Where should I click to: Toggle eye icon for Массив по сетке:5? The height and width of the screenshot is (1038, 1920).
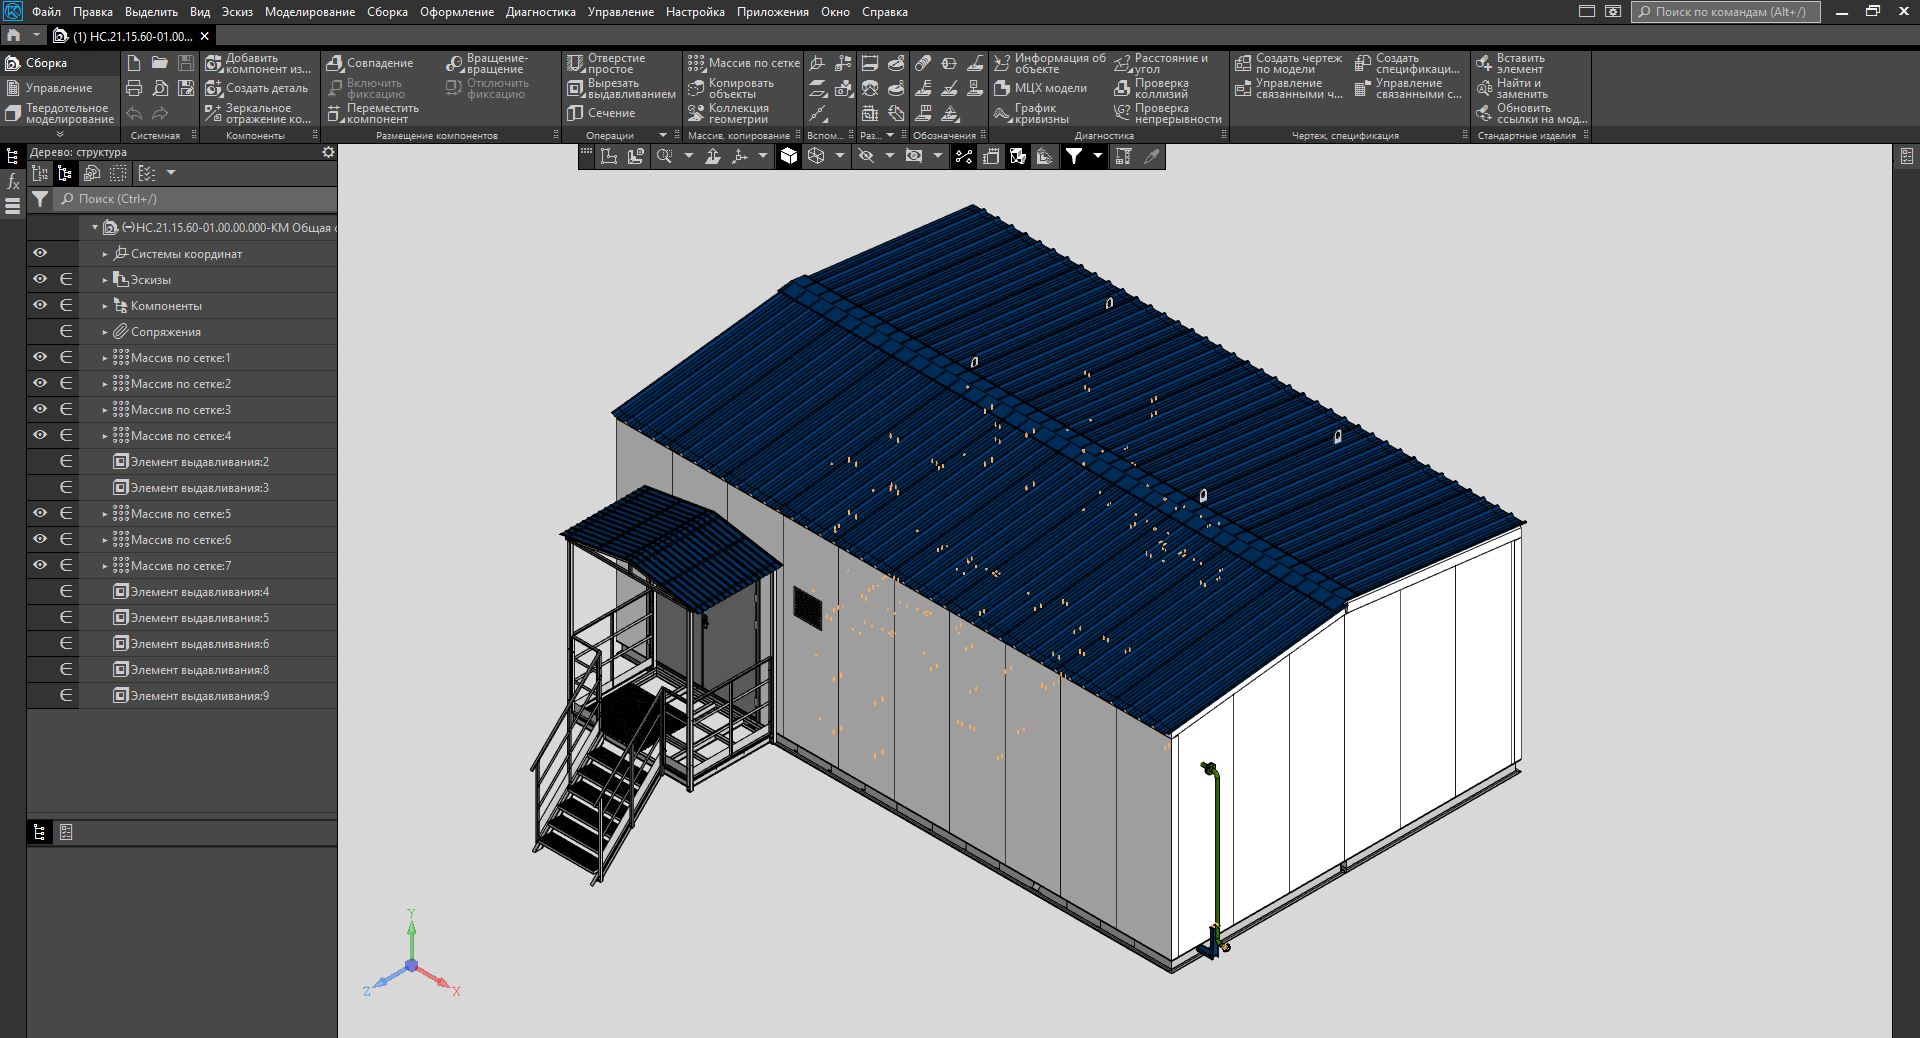(x=40, y=513)
